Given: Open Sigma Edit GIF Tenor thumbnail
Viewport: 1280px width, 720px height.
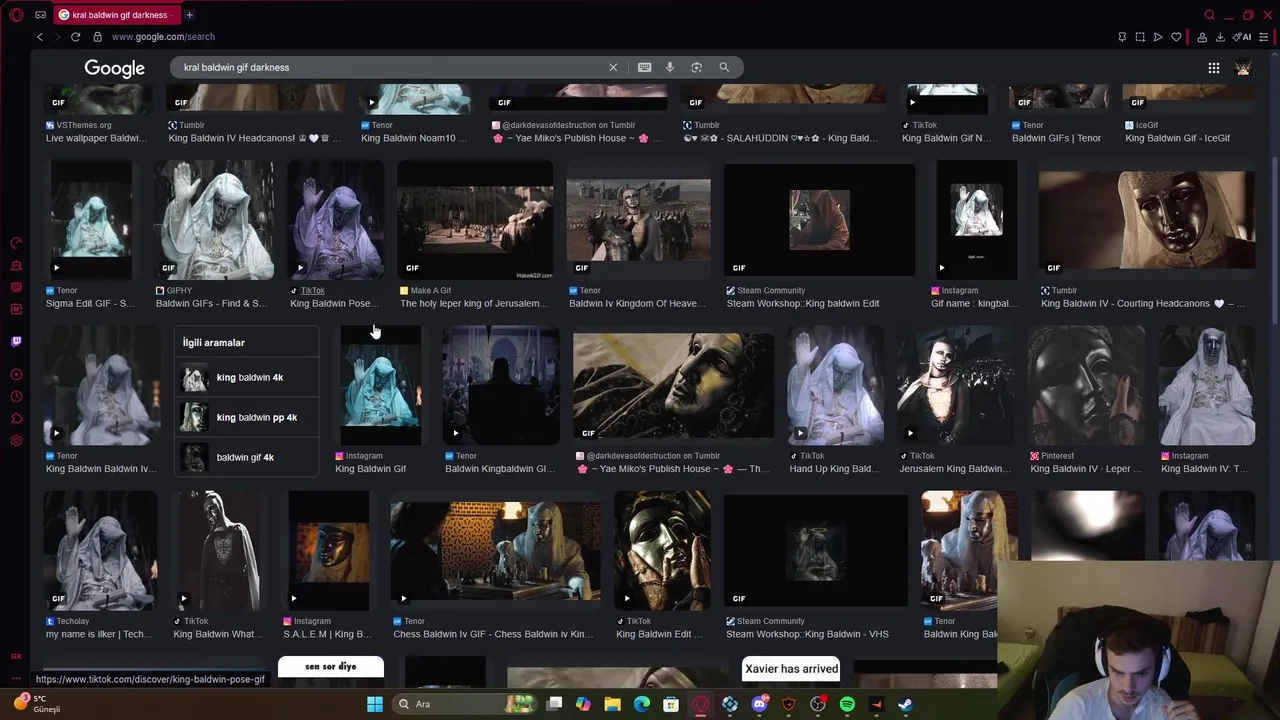Looking at the screenshot, I should (x=91, y=220).
